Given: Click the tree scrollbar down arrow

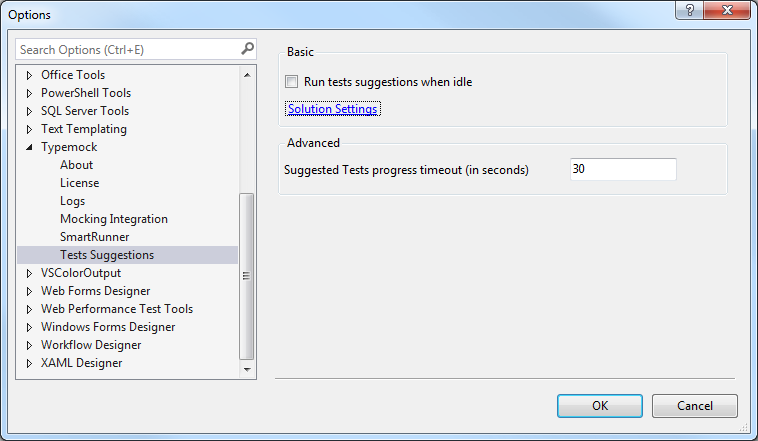Looking at the screenshot, I should (x=247, y=370).
